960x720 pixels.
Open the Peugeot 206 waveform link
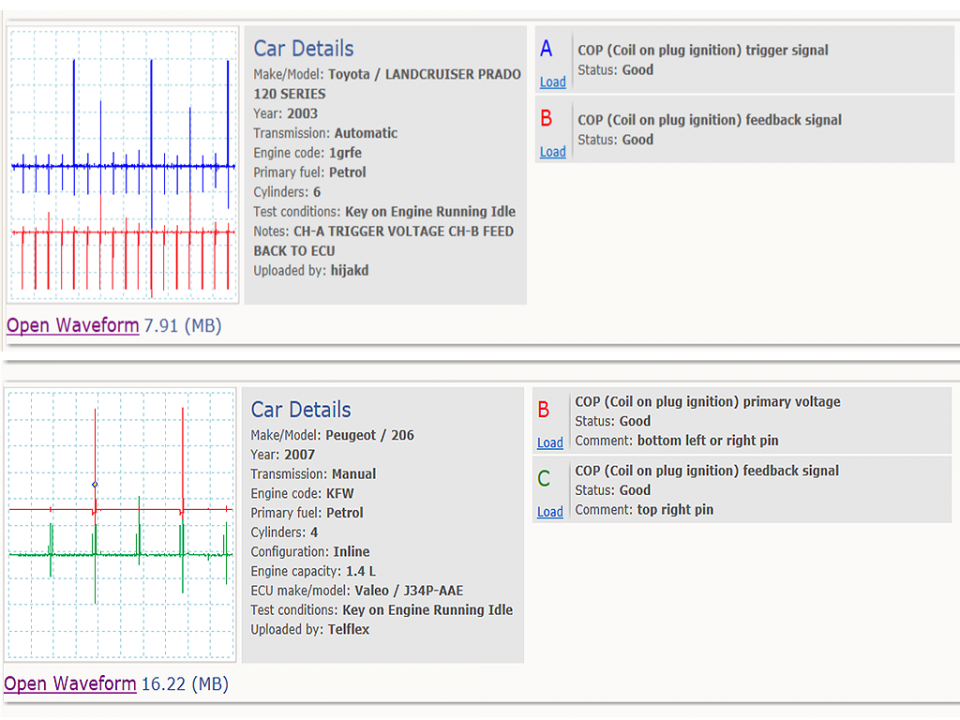[70, 683]
